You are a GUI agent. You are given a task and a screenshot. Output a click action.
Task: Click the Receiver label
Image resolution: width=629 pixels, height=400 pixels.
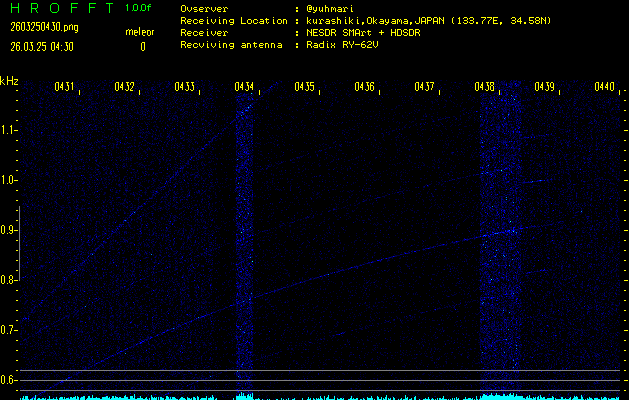tap(204, 33)
